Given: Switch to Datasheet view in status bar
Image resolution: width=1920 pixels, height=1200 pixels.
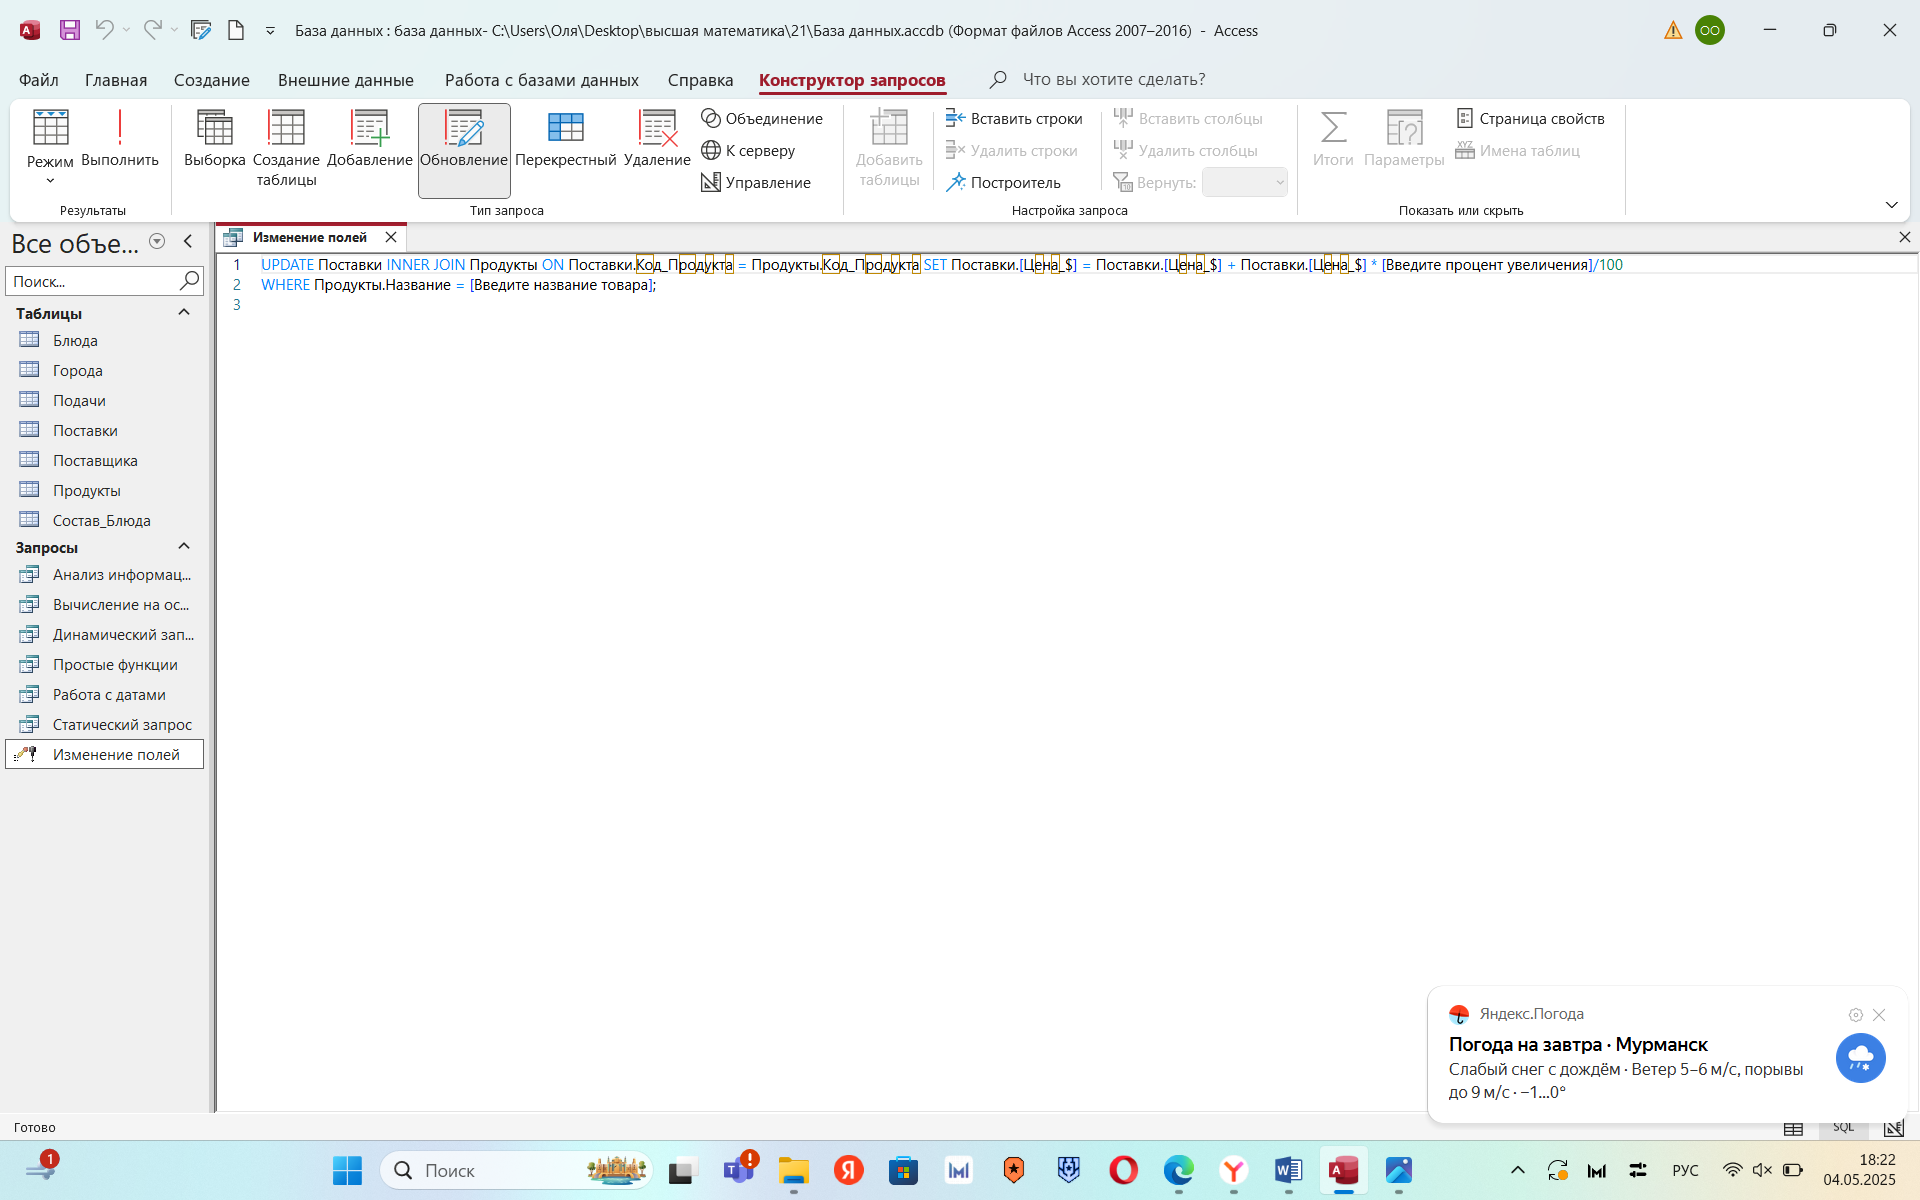Looking at the screenshot, I should tap(1793, 1128).
